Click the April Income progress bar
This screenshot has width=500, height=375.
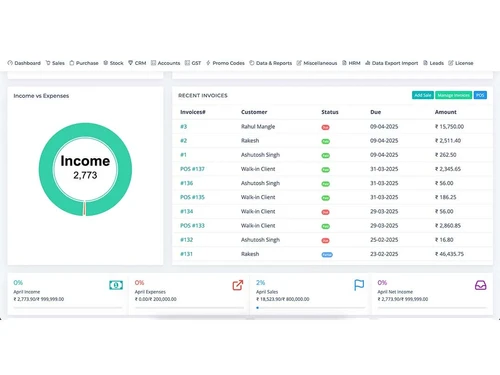point(68,308)
